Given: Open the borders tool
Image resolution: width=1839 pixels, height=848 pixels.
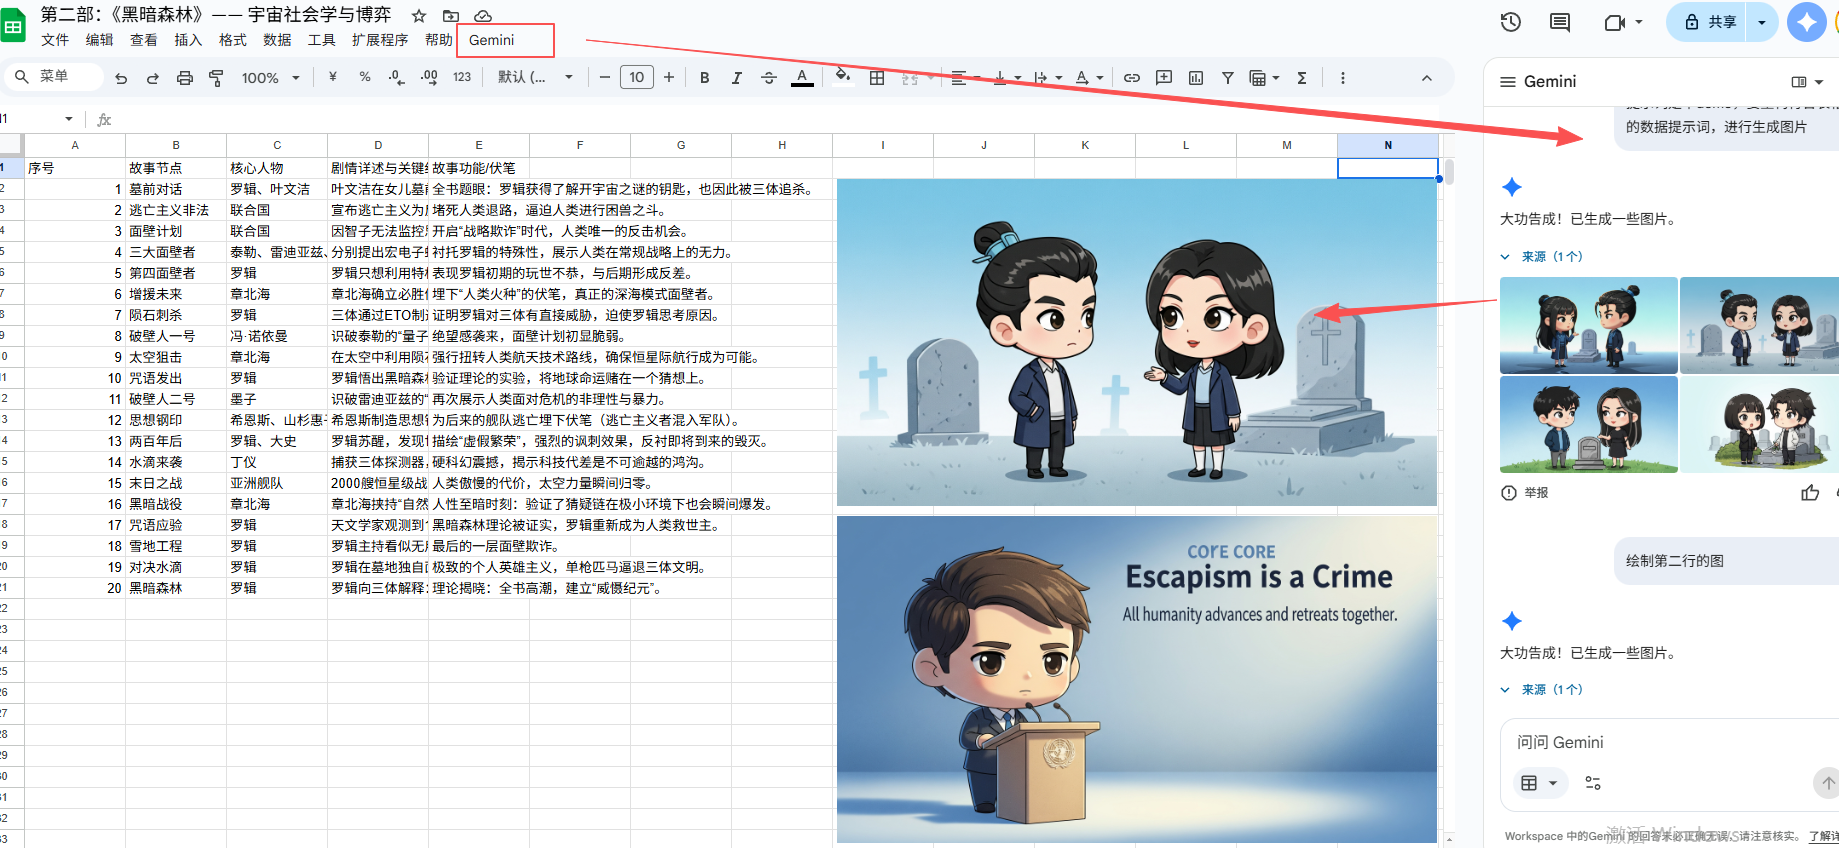Looking at the screenshot, I should click(x=877, y=77).
